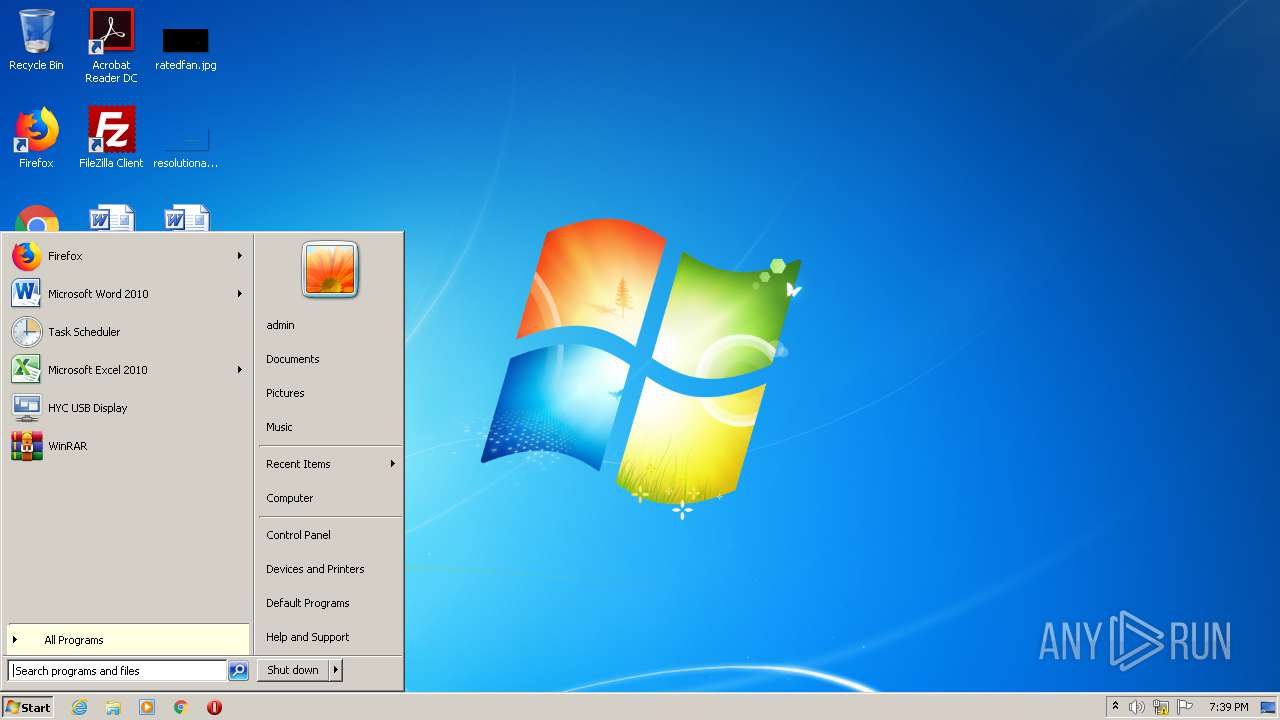Launch HYC USB Display from Start menu

pyautogui.click(x=126, y=408)
